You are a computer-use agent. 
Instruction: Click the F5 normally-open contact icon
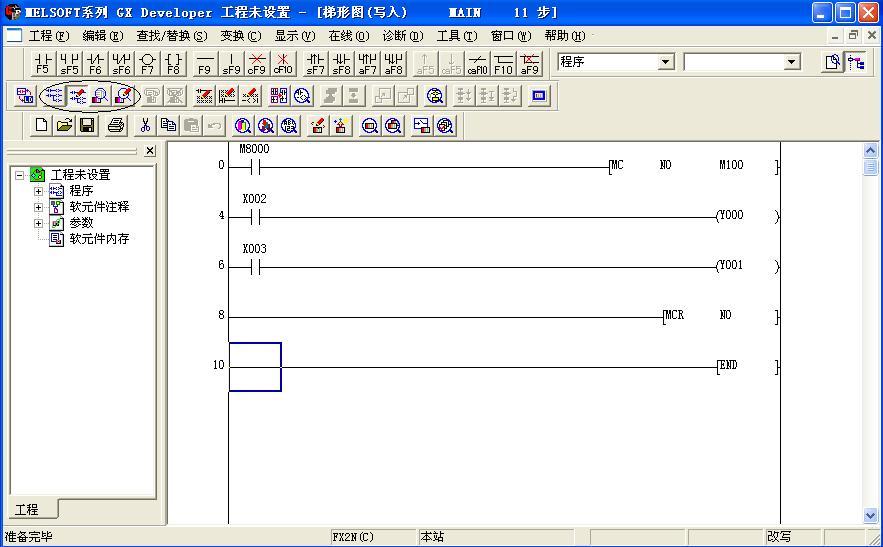[42, 64]
